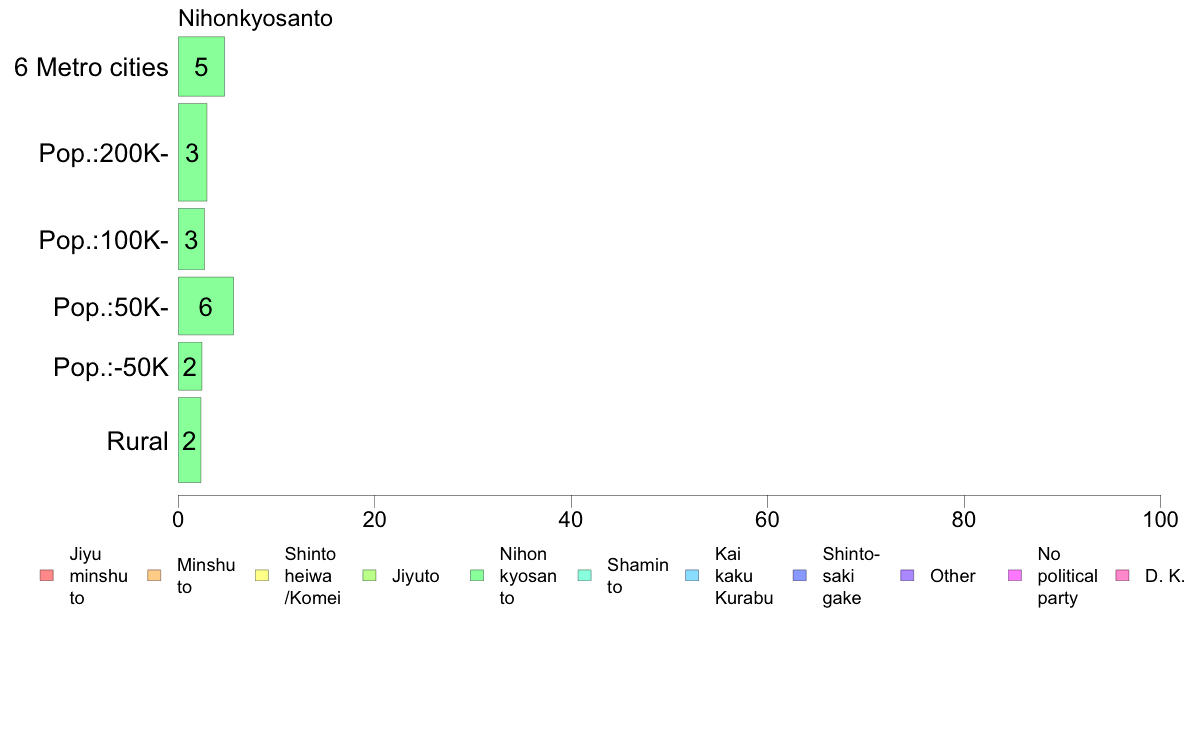Select the Other purple legend swatch
Image resolution: width=1188 pixels, height=736 pixels.
pos(908,575)
